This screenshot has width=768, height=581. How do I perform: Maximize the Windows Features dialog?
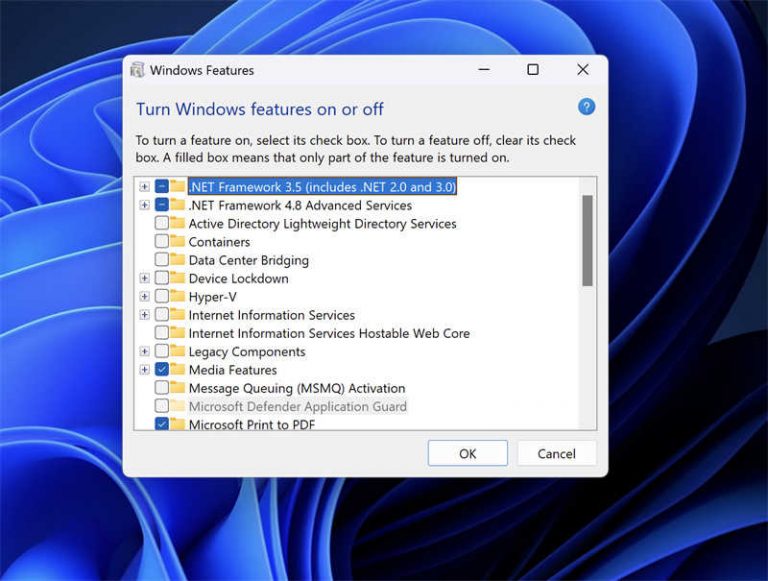click(533, 70)
